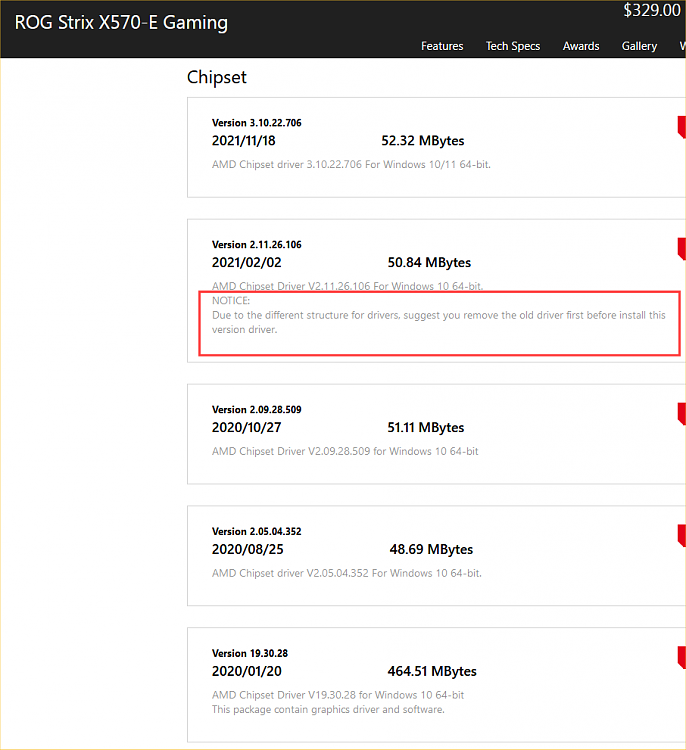686x750 pixels.
Task: Click the 48.69 MBytes file size
Action: [x=431, y=549]
